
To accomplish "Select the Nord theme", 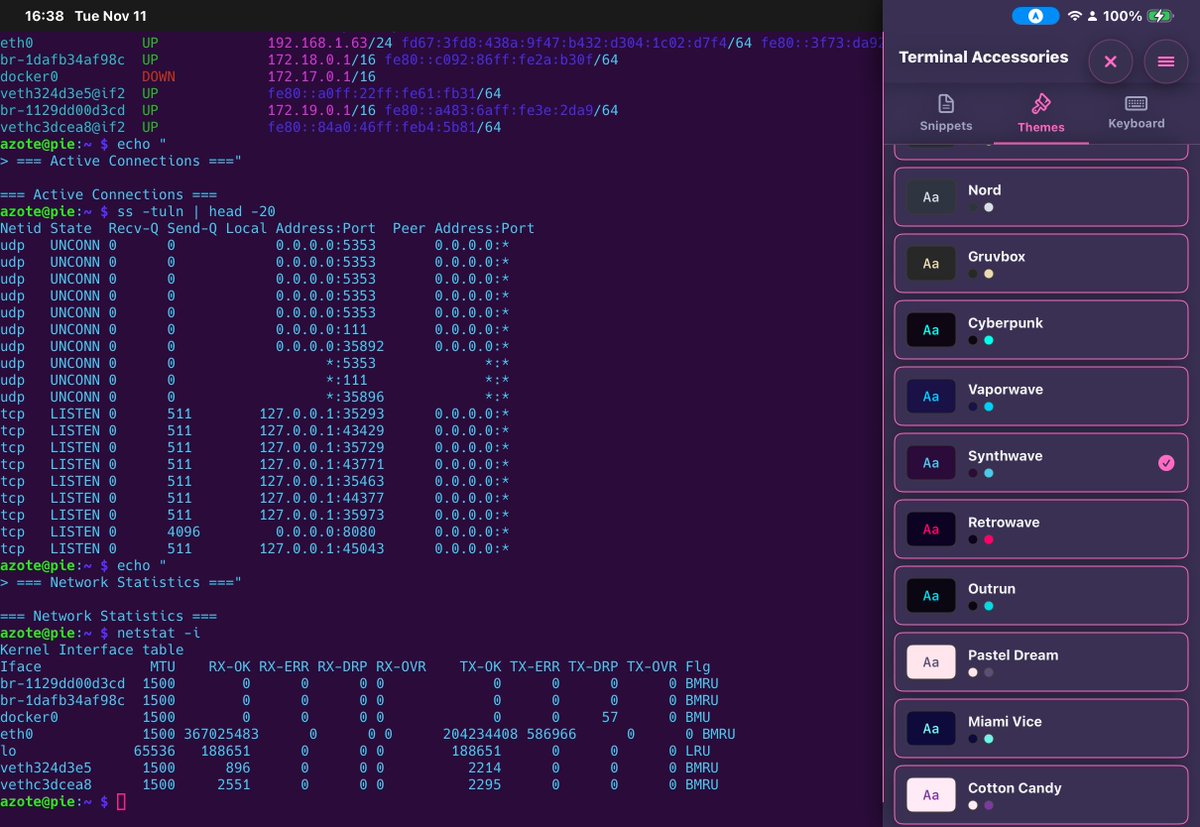I will point(1041,197).
